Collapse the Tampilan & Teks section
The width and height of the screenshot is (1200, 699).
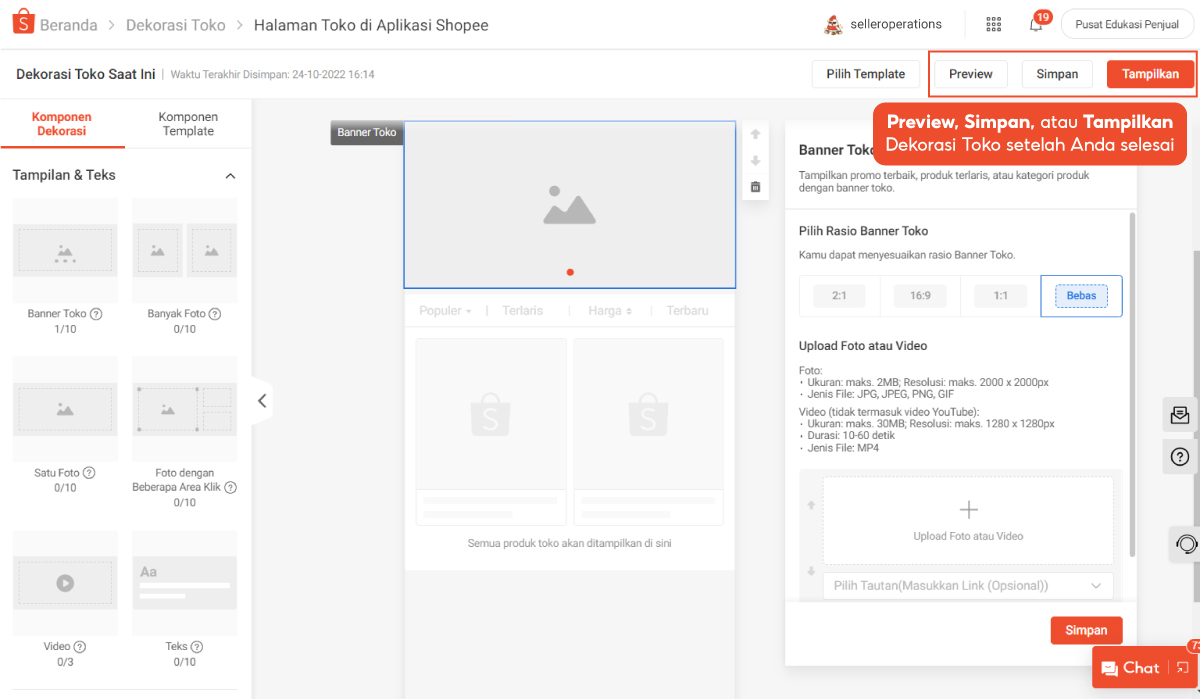(x=230, y=176)
